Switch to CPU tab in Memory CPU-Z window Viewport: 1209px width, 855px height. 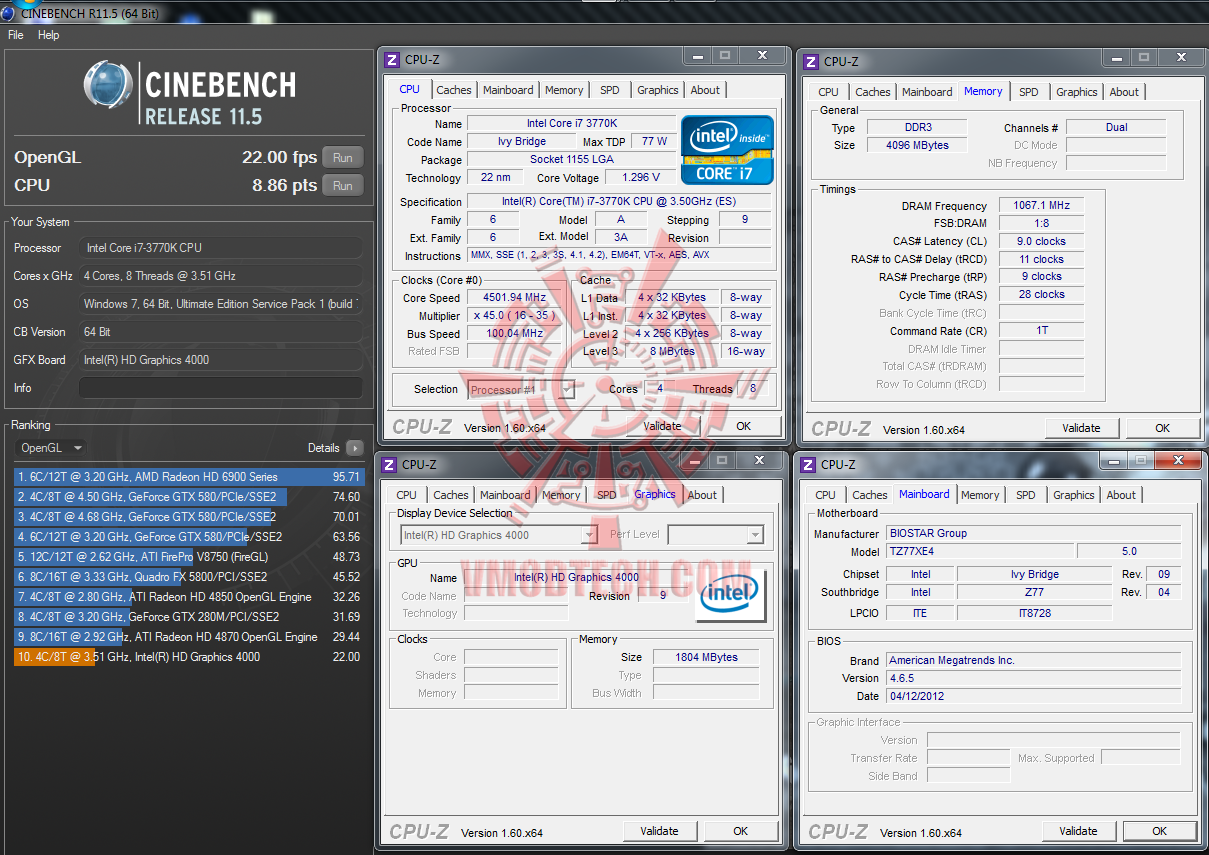[829, 92]
